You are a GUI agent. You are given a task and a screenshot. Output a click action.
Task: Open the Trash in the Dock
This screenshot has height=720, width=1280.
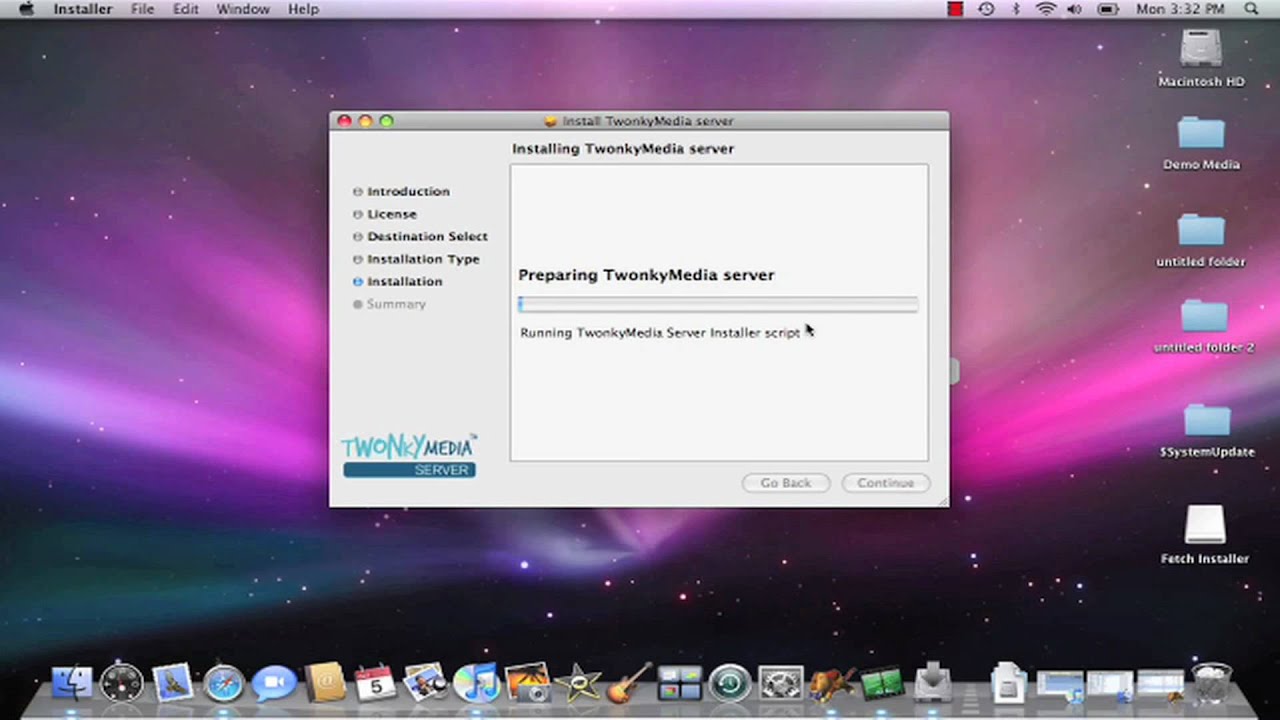click(x=1212, y=684)
